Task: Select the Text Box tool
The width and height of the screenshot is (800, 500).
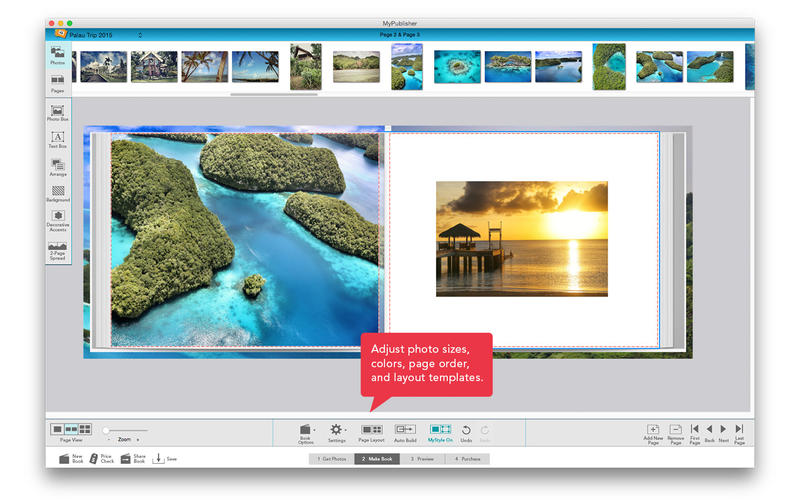Action: click(x=58, y=138)
